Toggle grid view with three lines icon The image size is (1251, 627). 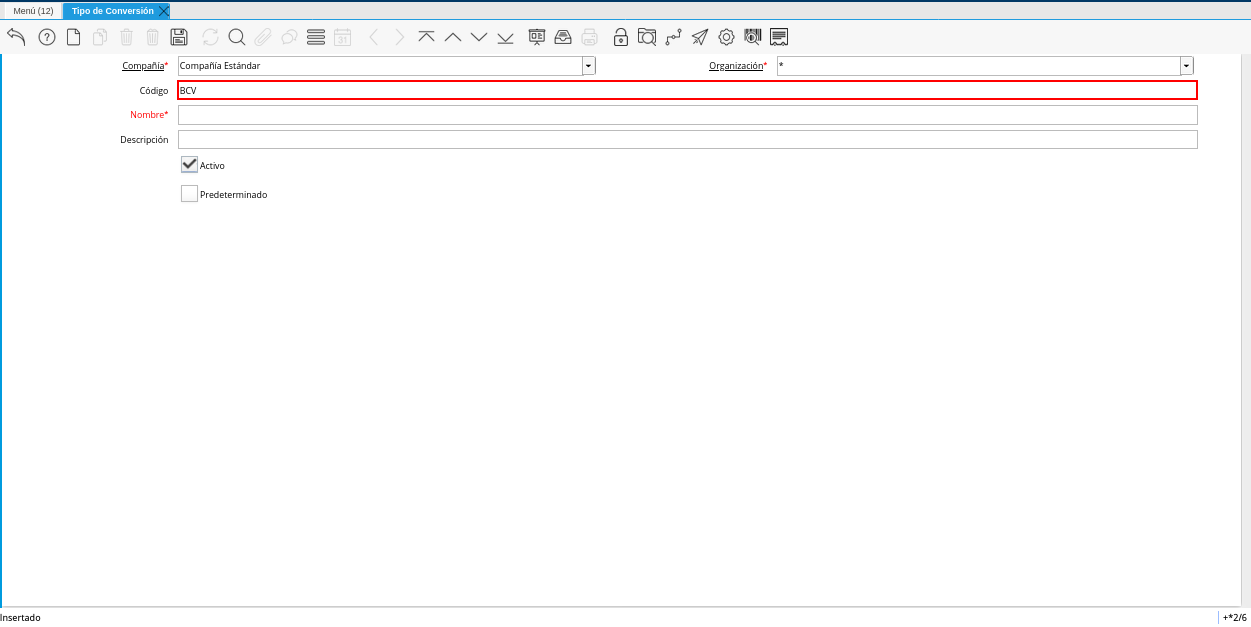pos(316,37)
